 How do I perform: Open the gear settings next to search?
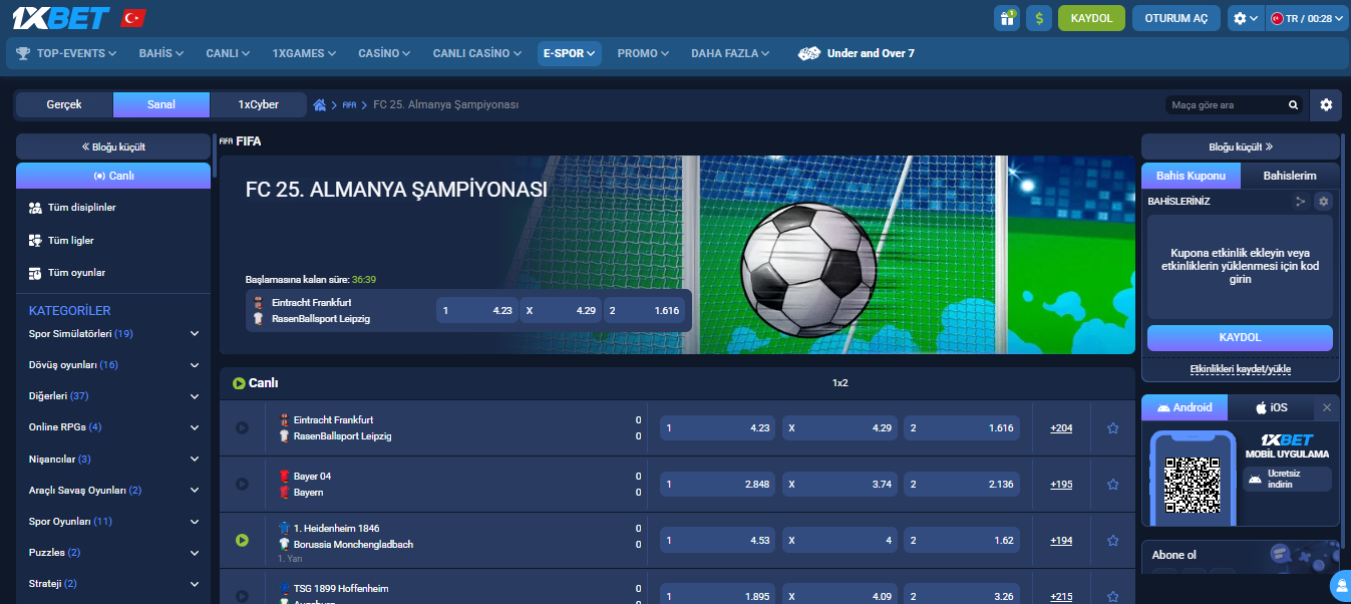pos(1326,105)
